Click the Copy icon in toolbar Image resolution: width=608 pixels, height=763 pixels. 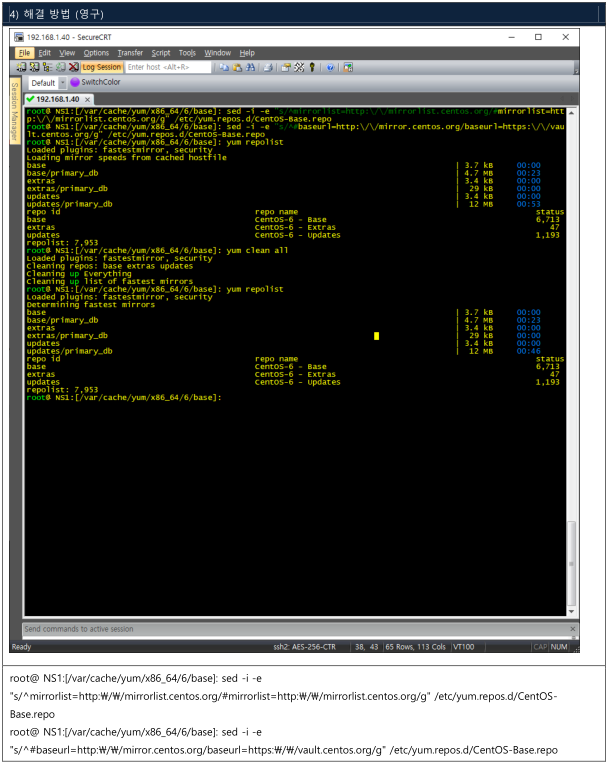click(224, 67)
